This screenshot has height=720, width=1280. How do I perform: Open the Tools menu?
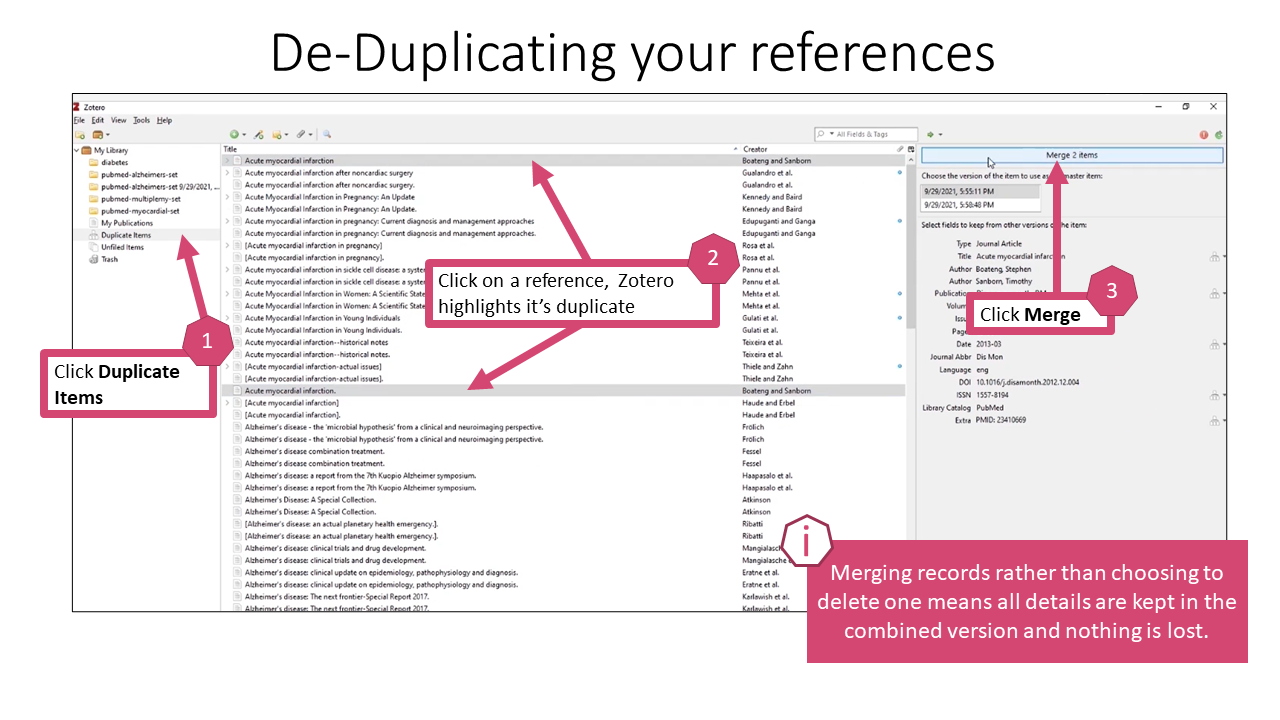[x=141, y=120]
